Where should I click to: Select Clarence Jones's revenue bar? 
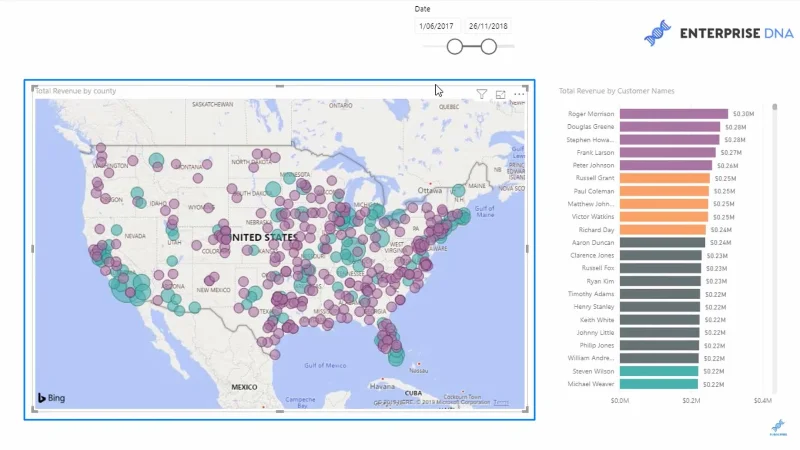click(661, 256)
